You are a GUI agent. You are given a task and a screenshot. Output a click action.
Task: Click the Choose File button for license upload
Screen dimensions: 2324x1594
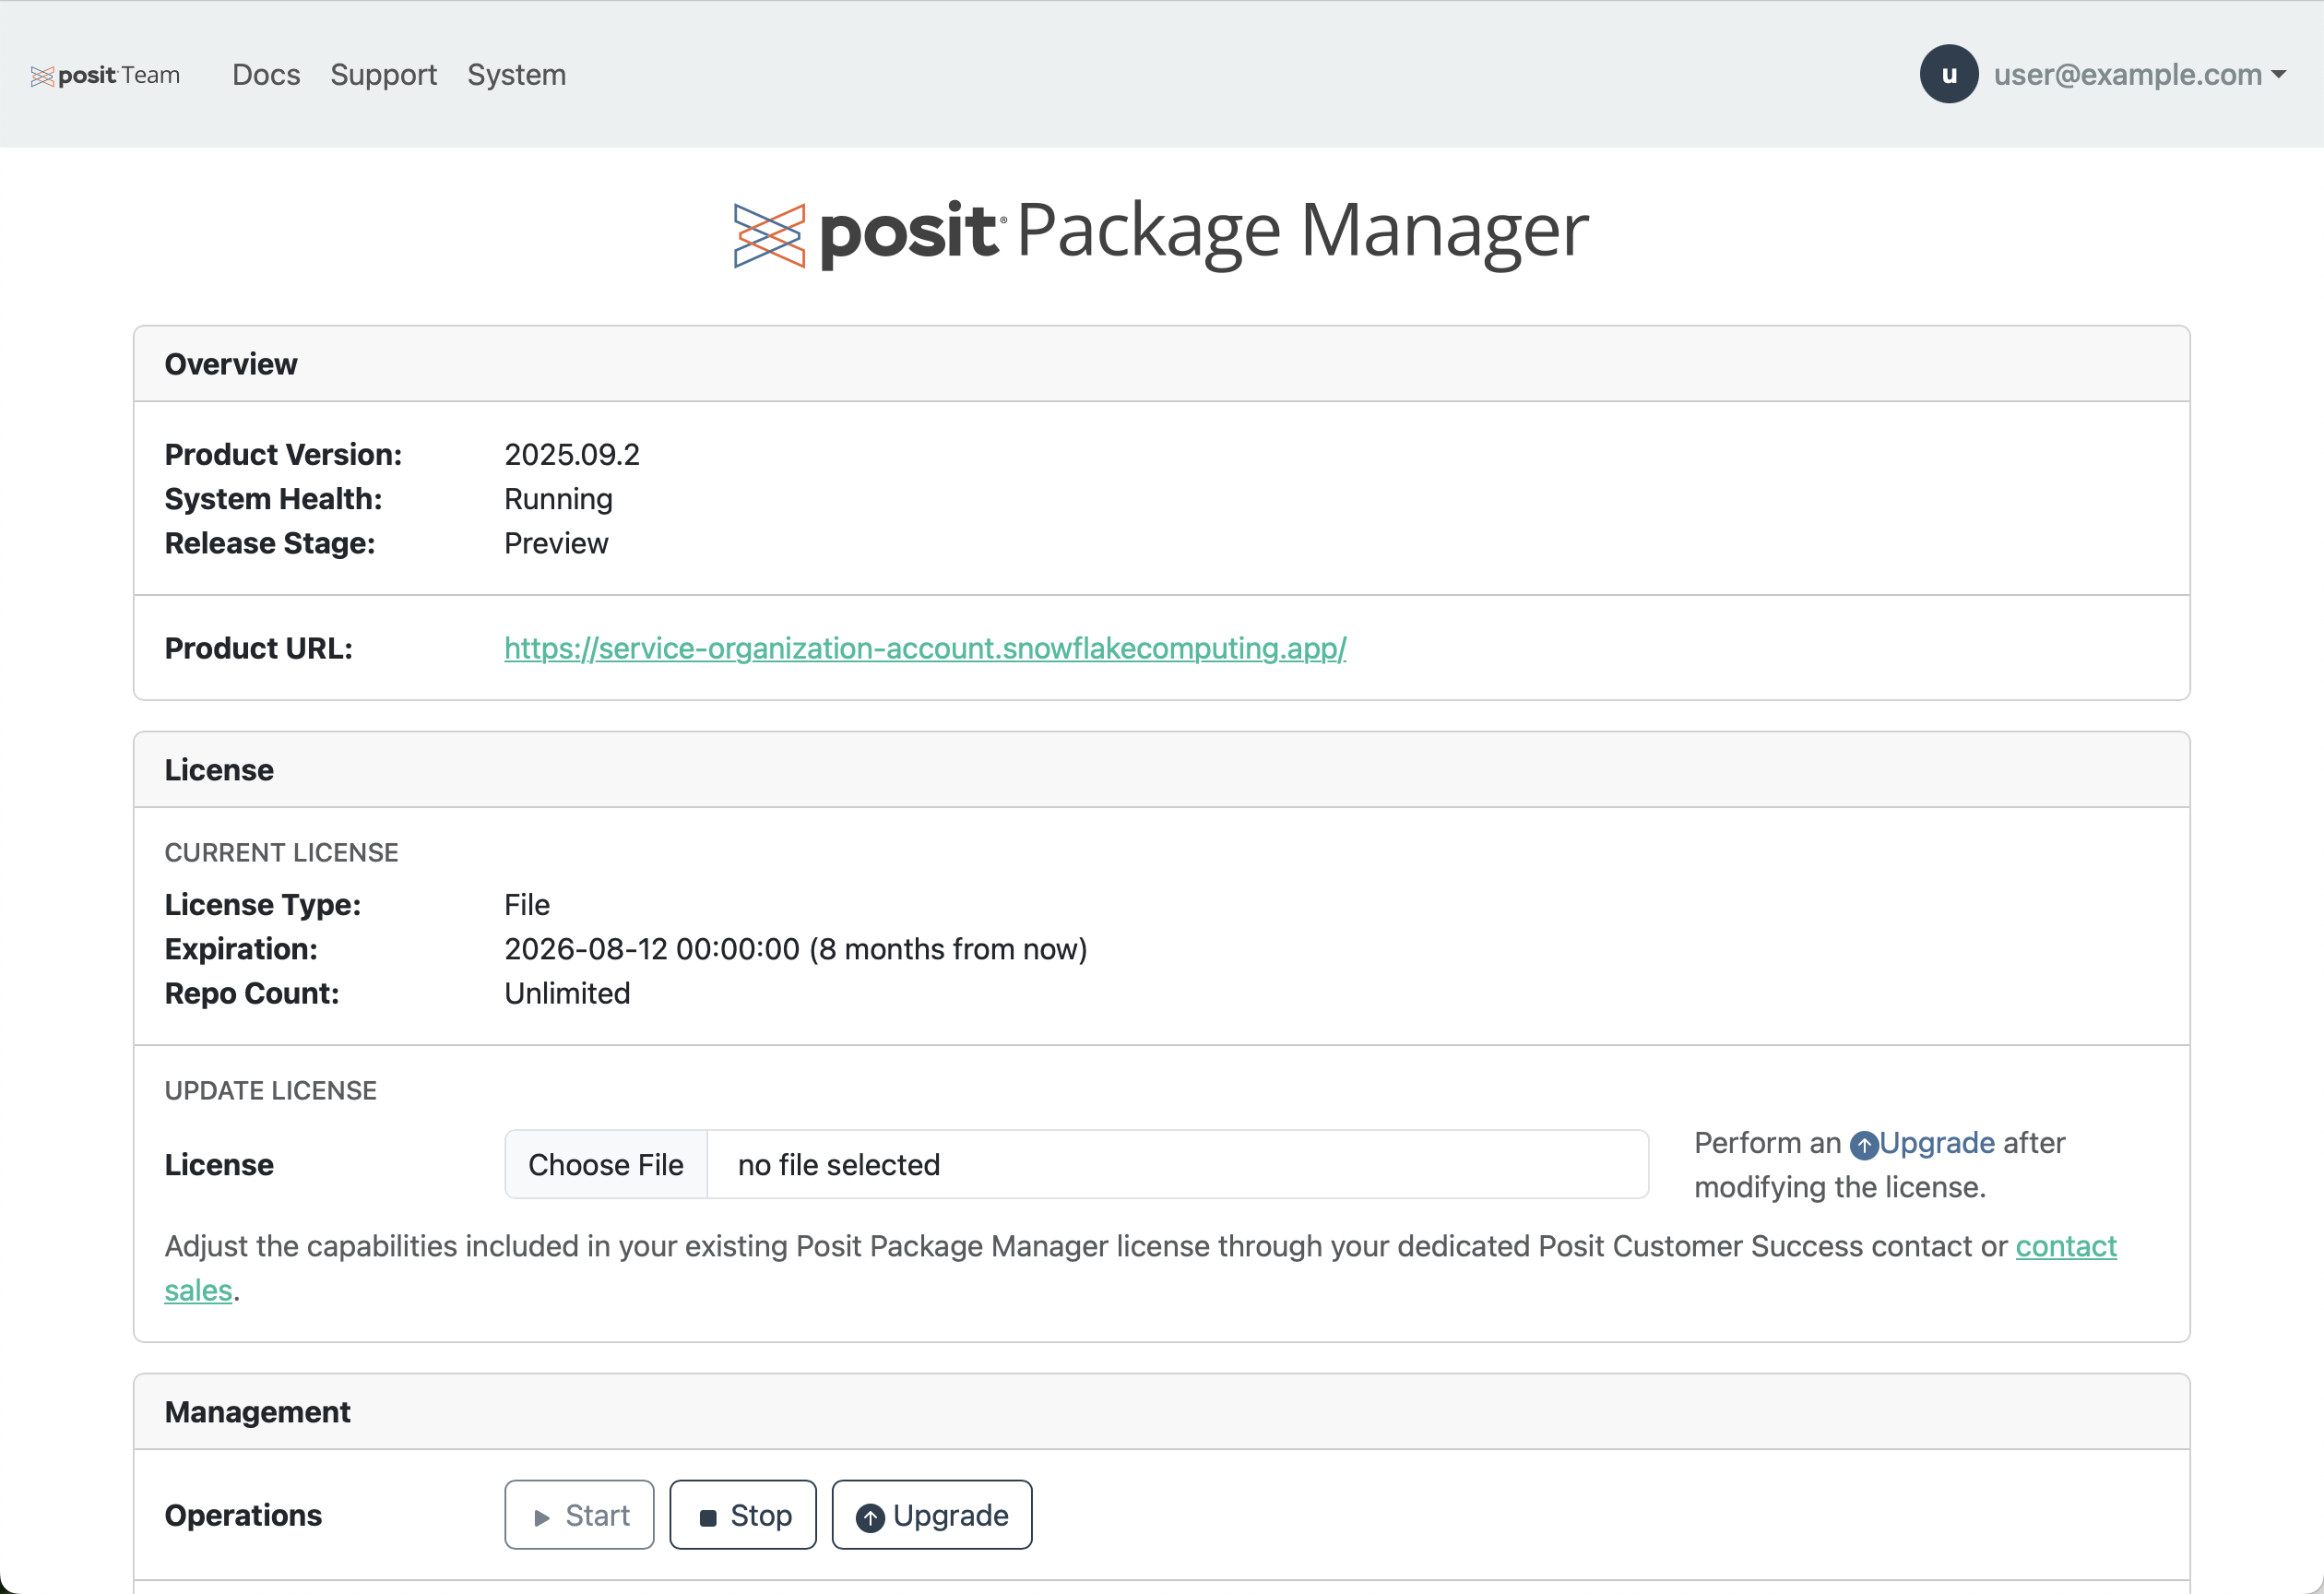click(x=605, y=1164)
